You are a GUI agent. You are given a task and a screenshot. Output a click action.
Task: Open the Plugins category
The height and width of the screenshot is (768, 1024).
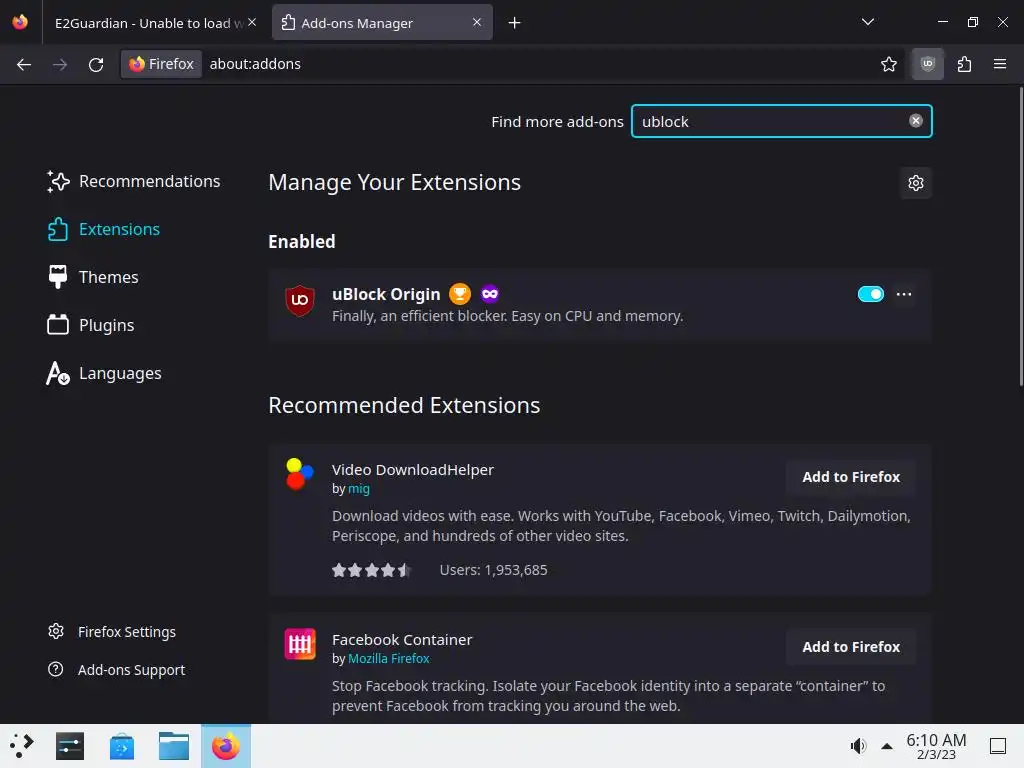click(90, 325)
